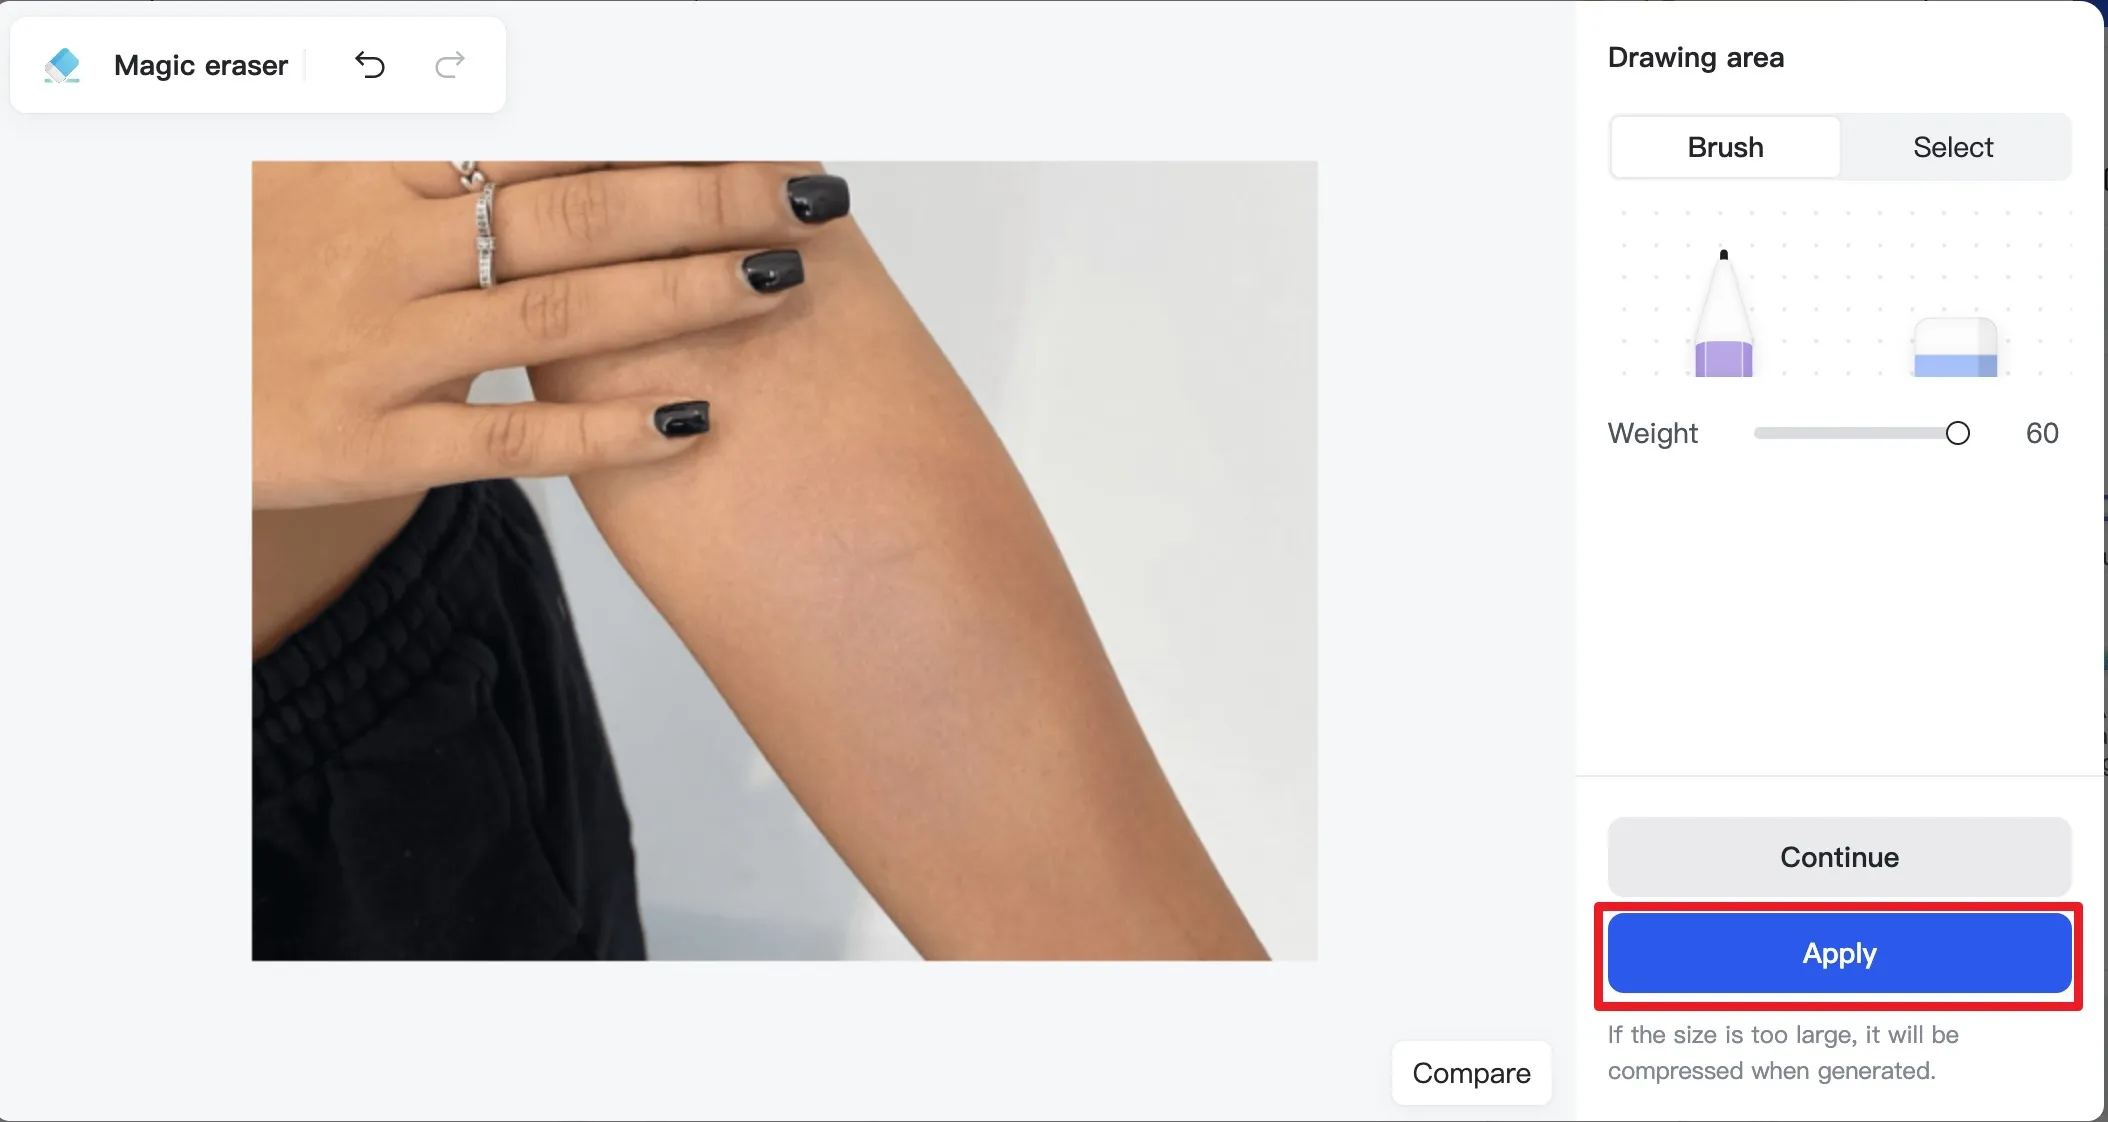Click the Compare button icon

pyautogui.click(x=1469, y=1072)
